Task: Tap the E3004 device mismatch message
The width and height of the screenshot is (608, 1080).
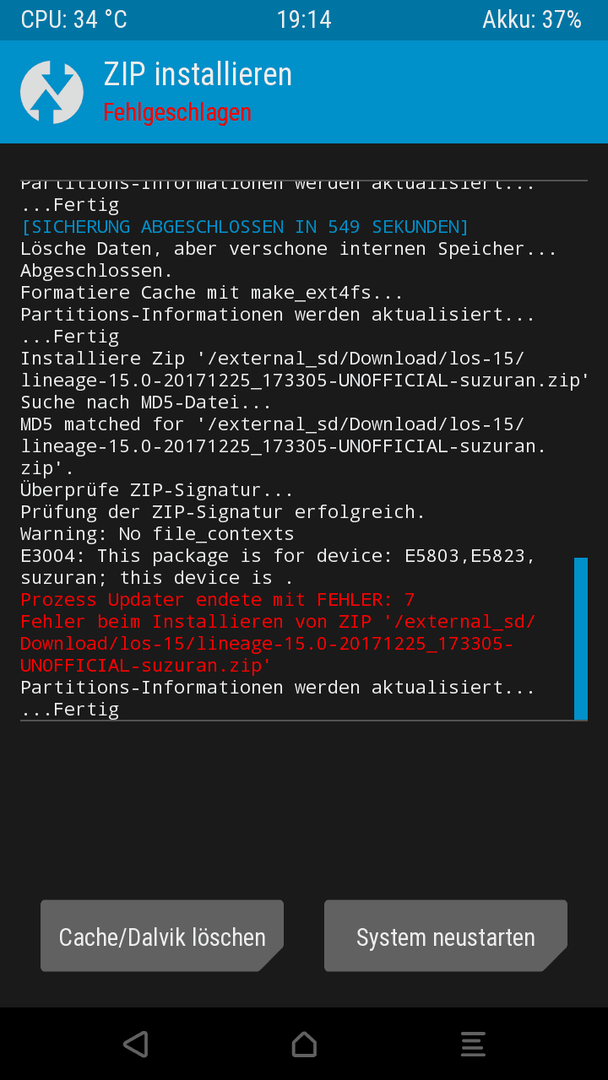Action: tap(277, 566)
